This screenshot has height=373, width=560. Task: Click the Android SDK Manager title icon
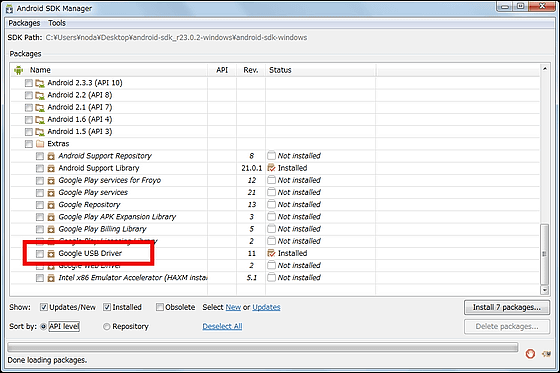coord(9,9)
